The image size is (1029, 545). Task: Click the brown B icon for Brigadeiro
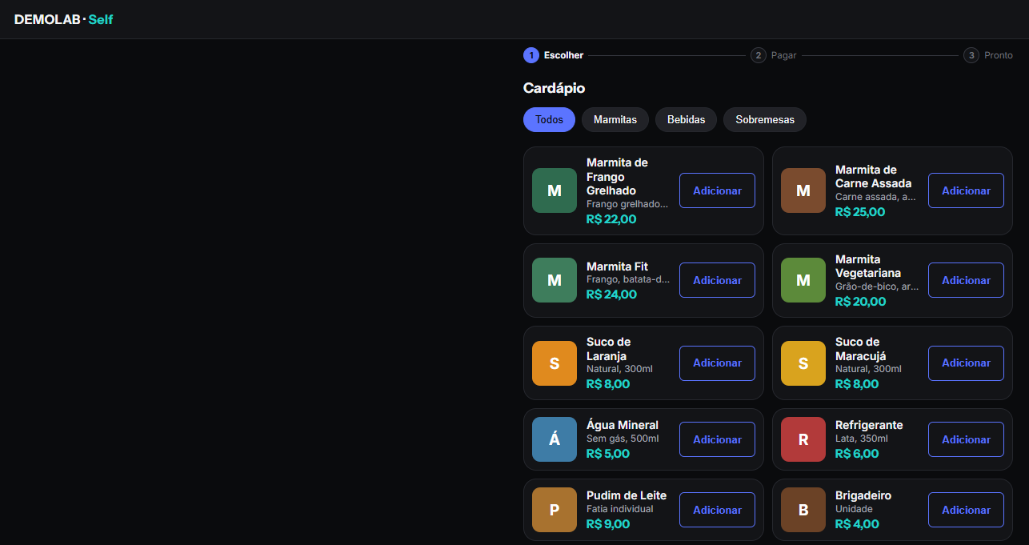(803, 510)
